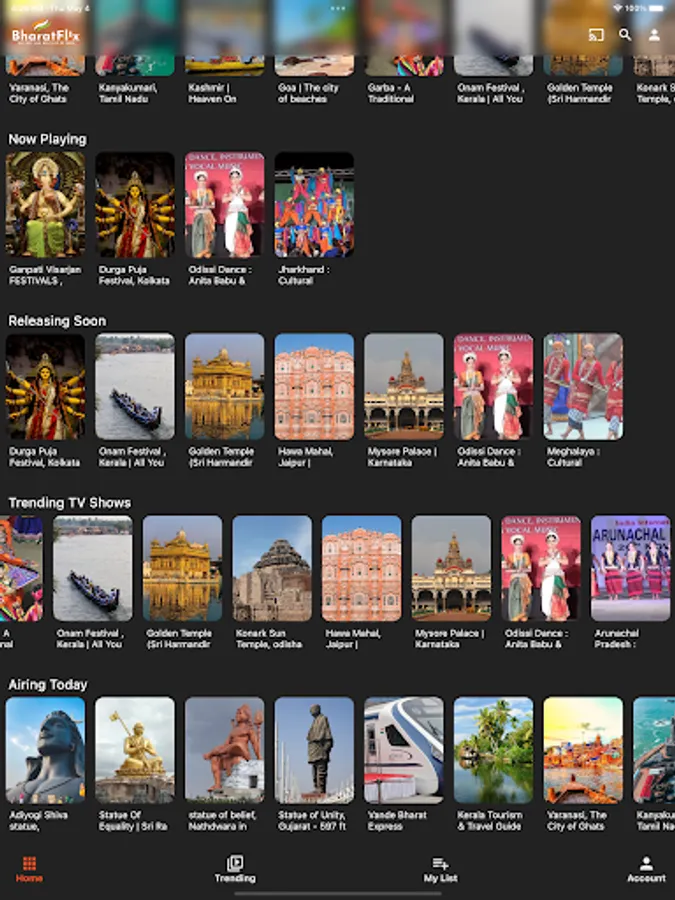Open Statue Of Equality thumbnail

click(x=135, y=750)
